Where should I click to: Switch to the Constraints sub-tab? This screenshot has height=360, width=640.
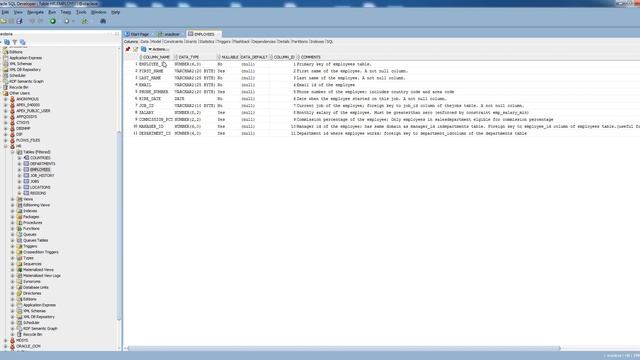173,42
